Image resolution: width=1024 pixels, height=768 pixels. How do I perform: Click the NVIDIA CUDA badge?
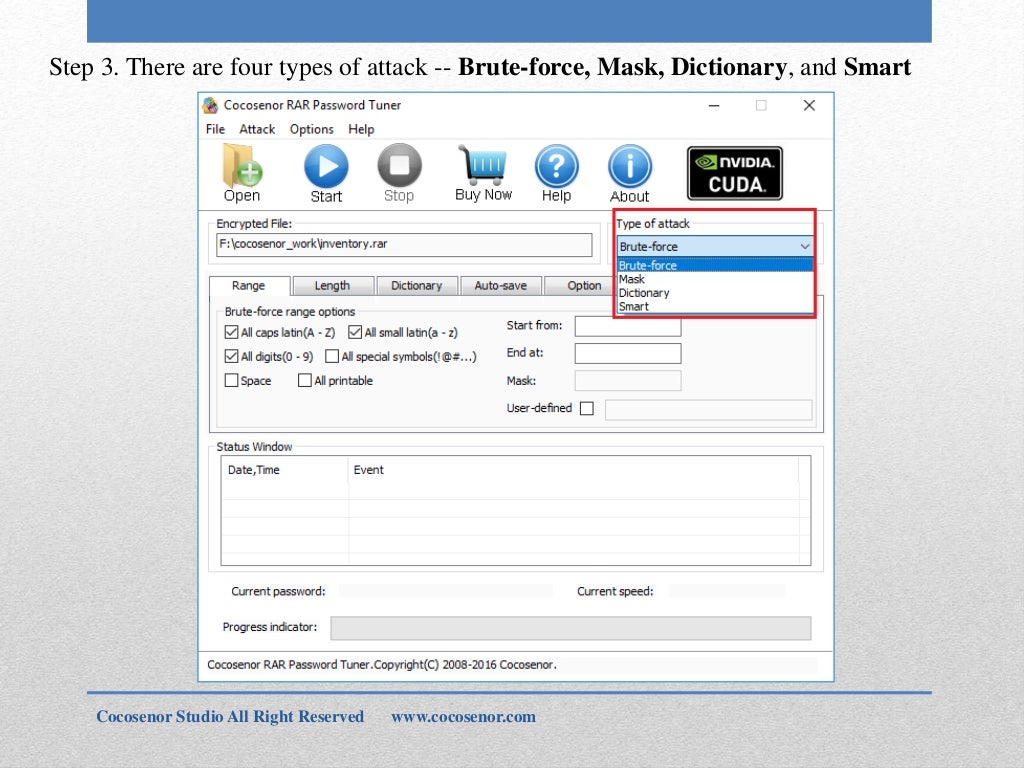[x=735, y=173]
